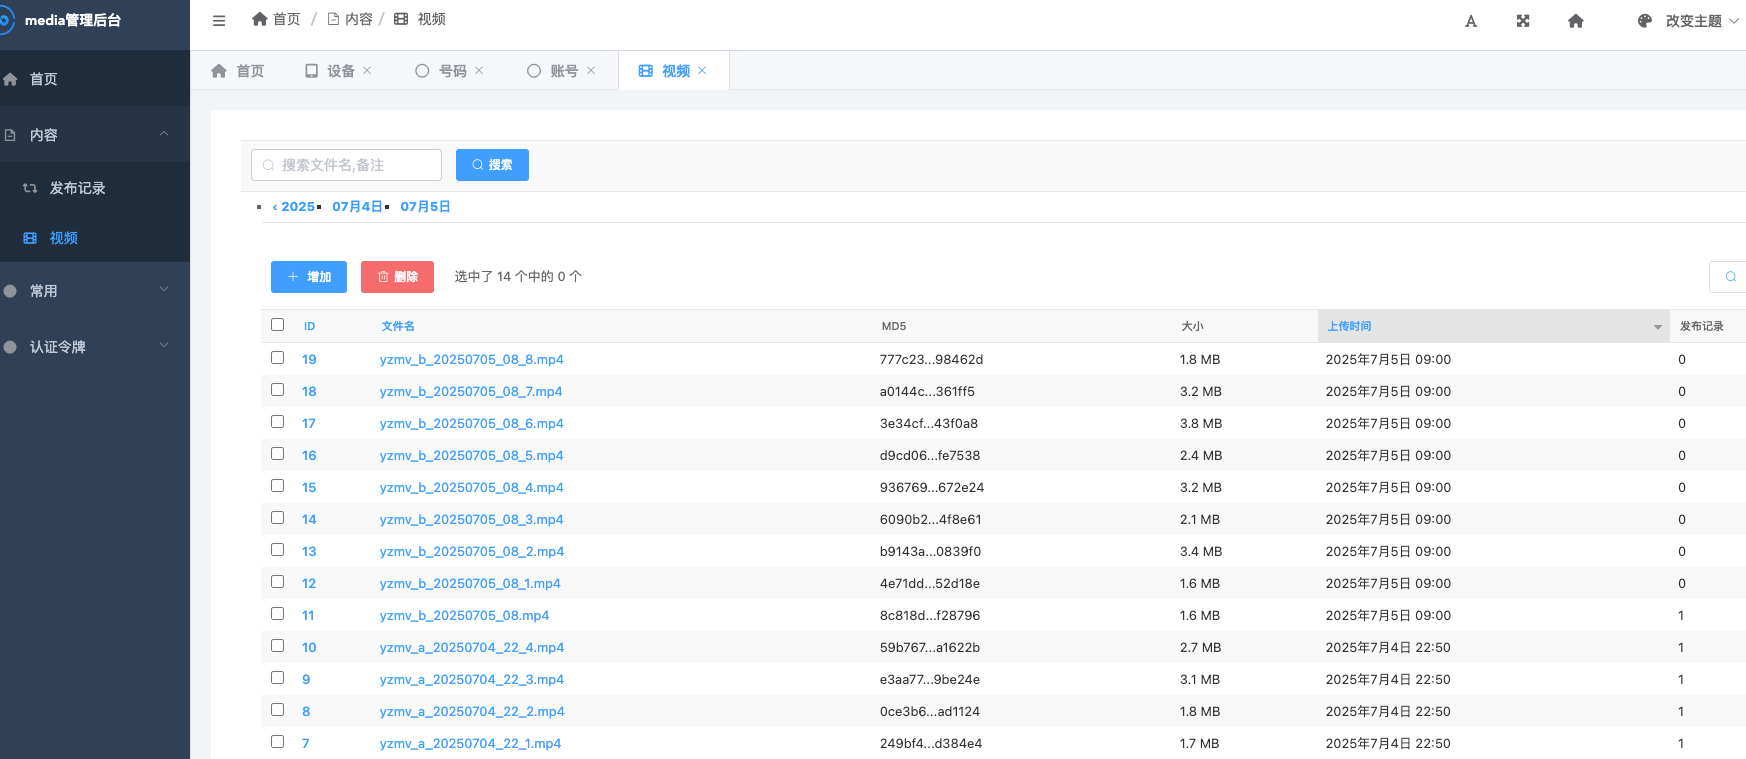1746x759 pixels.
Task: Close the 设备 tab with its X
Action: [x=367, y=70]
